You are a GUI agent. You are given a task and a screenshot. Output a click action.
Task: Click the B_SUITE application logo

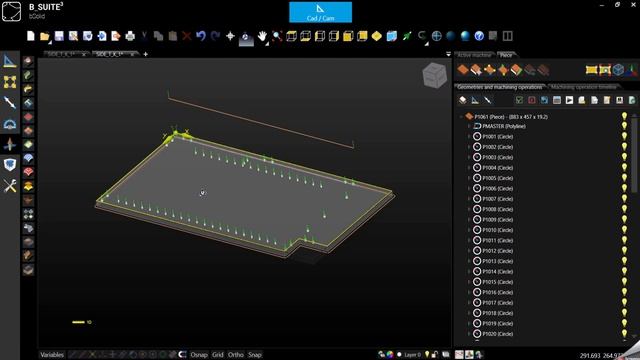pos(11,11)
